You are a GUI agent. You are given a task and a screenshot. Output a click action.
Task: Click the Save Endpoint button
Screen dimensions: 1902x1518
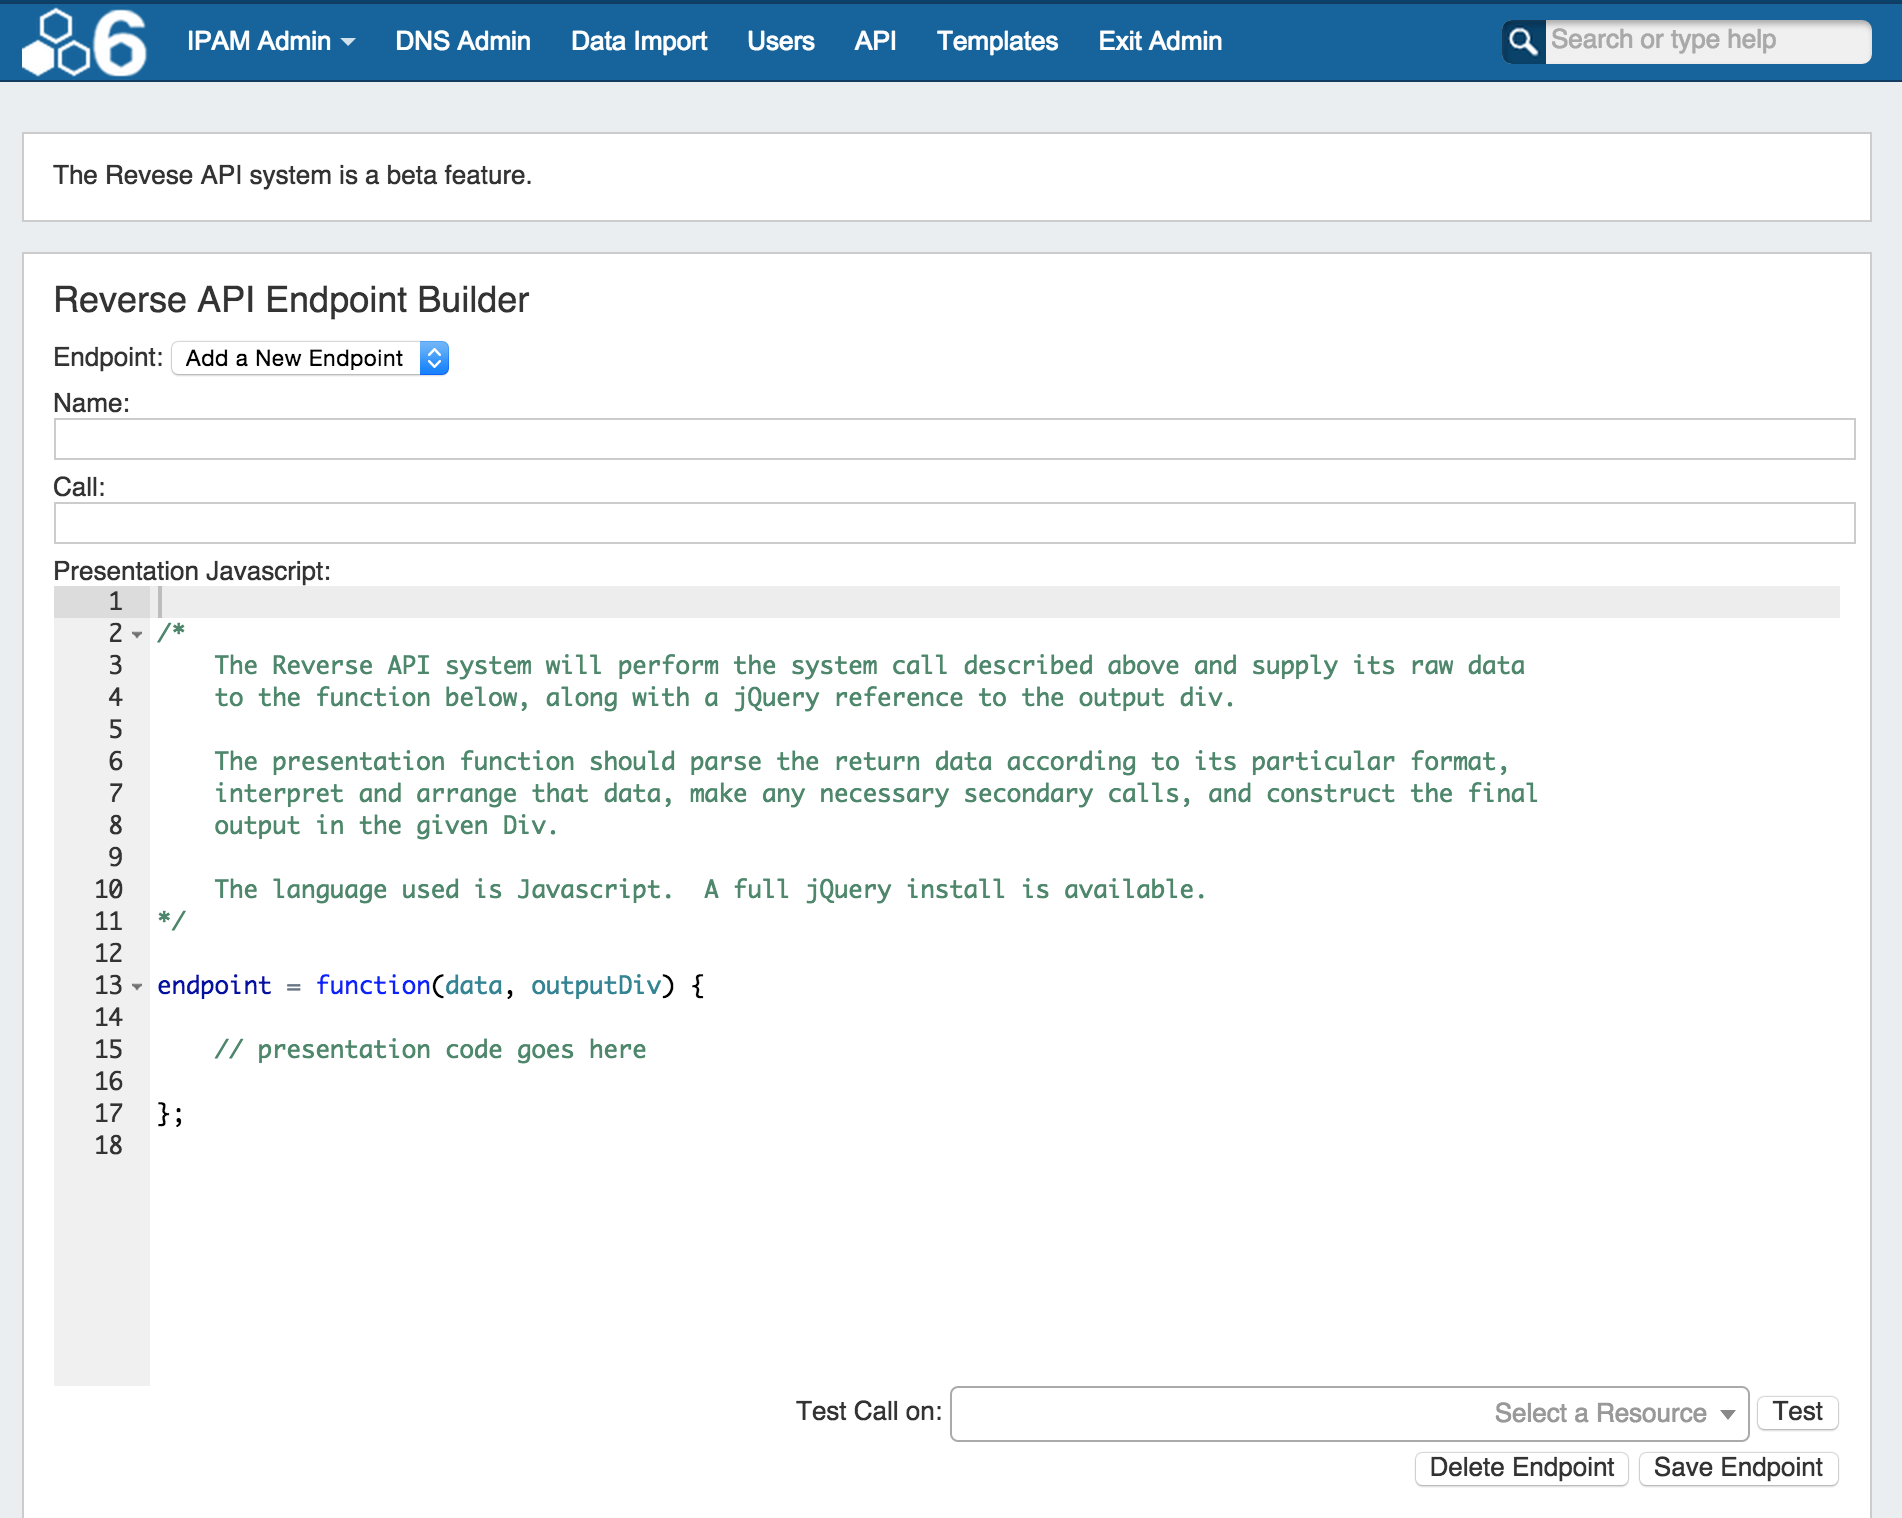[1737, 1467]
